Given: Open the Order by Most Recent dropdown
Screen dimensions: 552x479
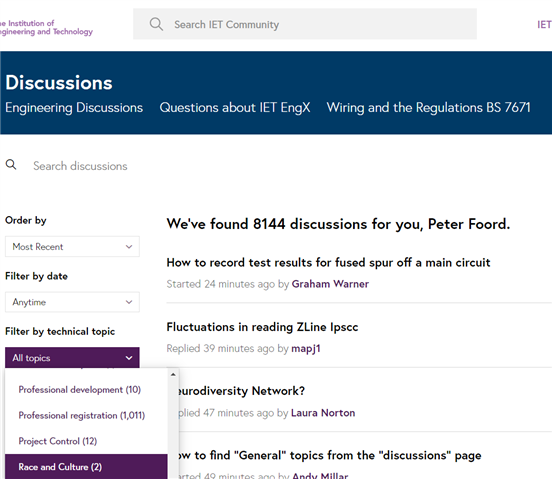Looking at the screenshot, I should coord(72,246).
